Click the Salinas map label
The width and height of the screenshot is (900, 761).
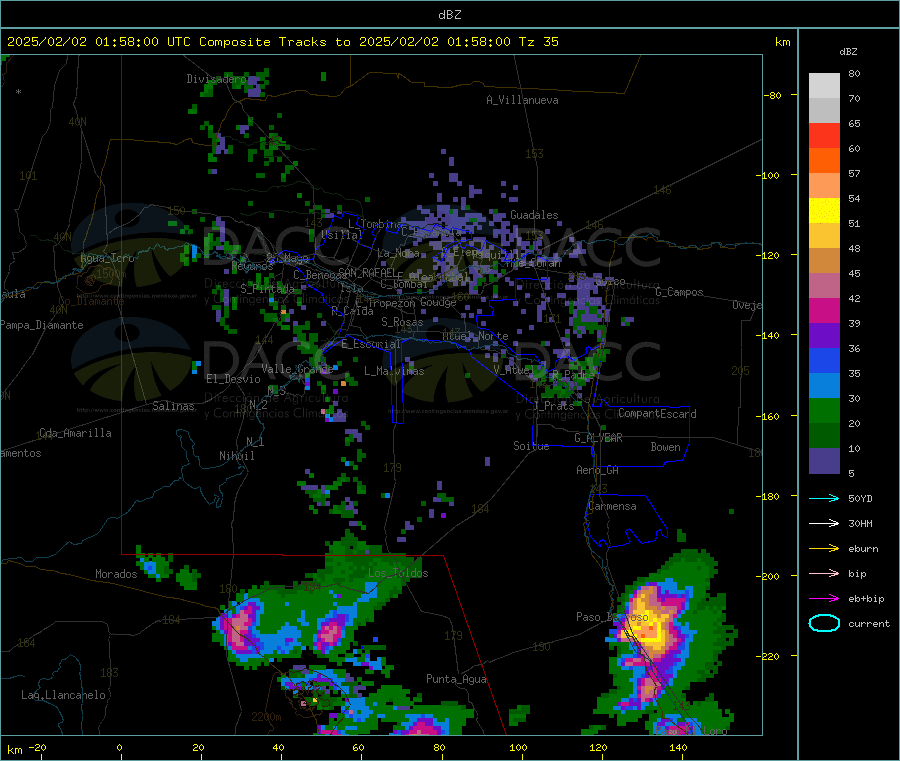click(173, 406)
